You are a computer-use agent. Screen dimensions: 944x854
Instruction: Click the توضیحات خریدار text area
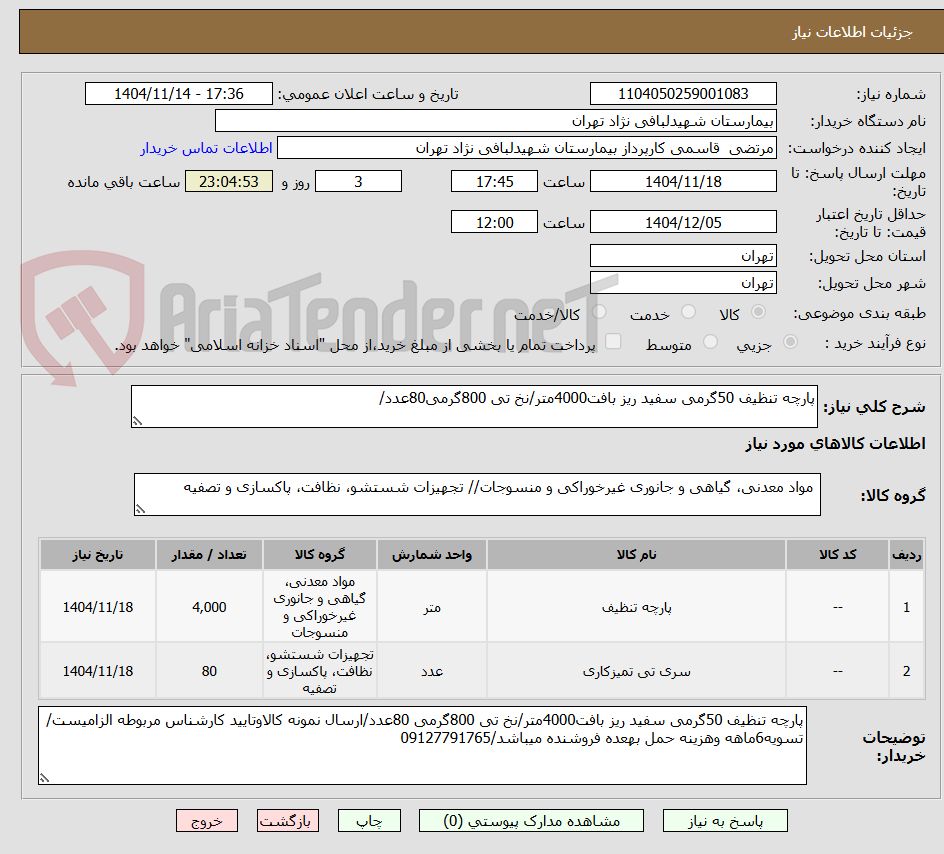tap(422, 745)
